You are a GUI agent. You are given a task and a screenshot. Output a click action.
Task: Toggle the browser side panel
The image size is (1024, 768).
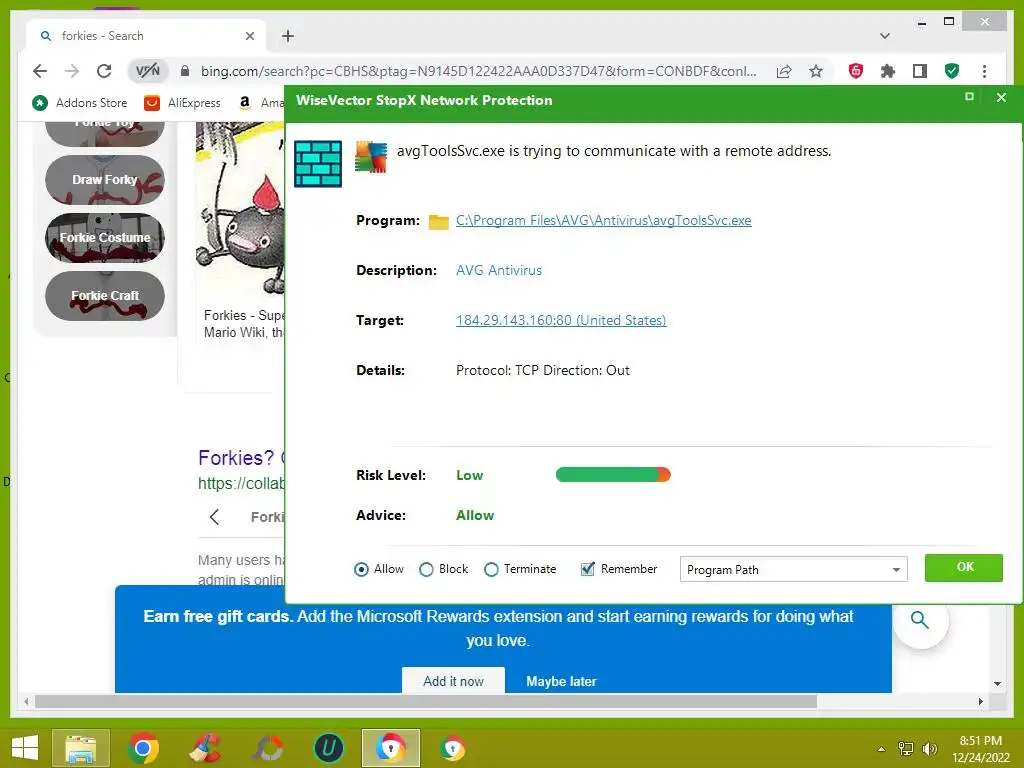pyautogui.click(x=920, y=71)
